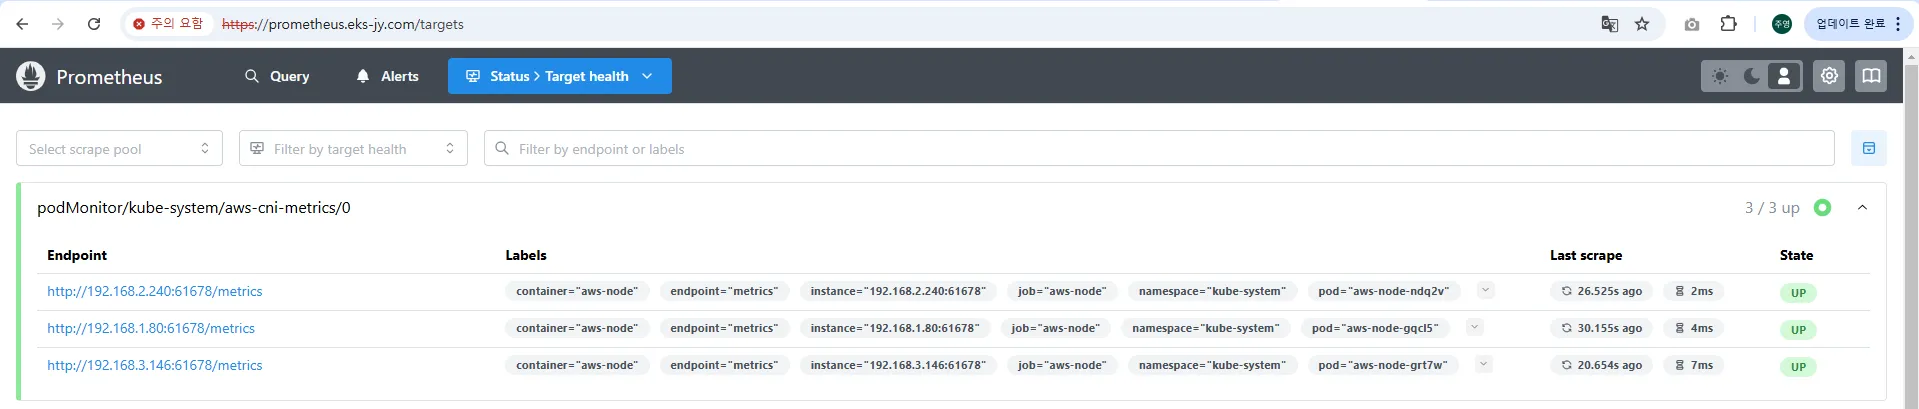1919x409 pixels.
Task: Open Chrome three-dot menu
Action: click(x=1898, y=24)
